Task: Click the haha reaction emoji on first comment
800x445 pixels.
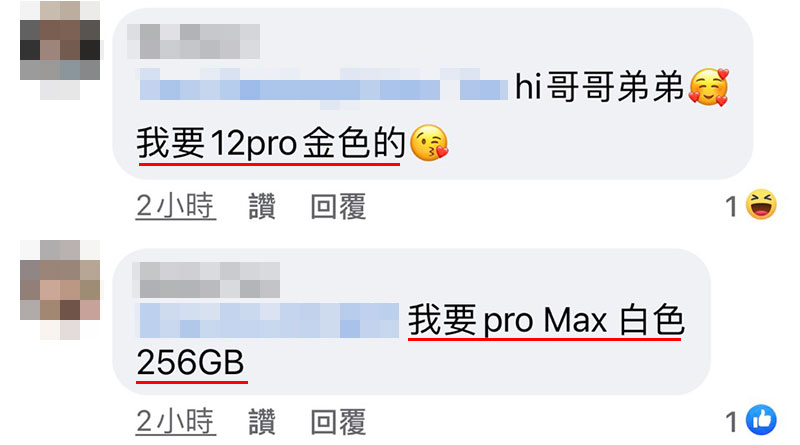Action: 761,205
